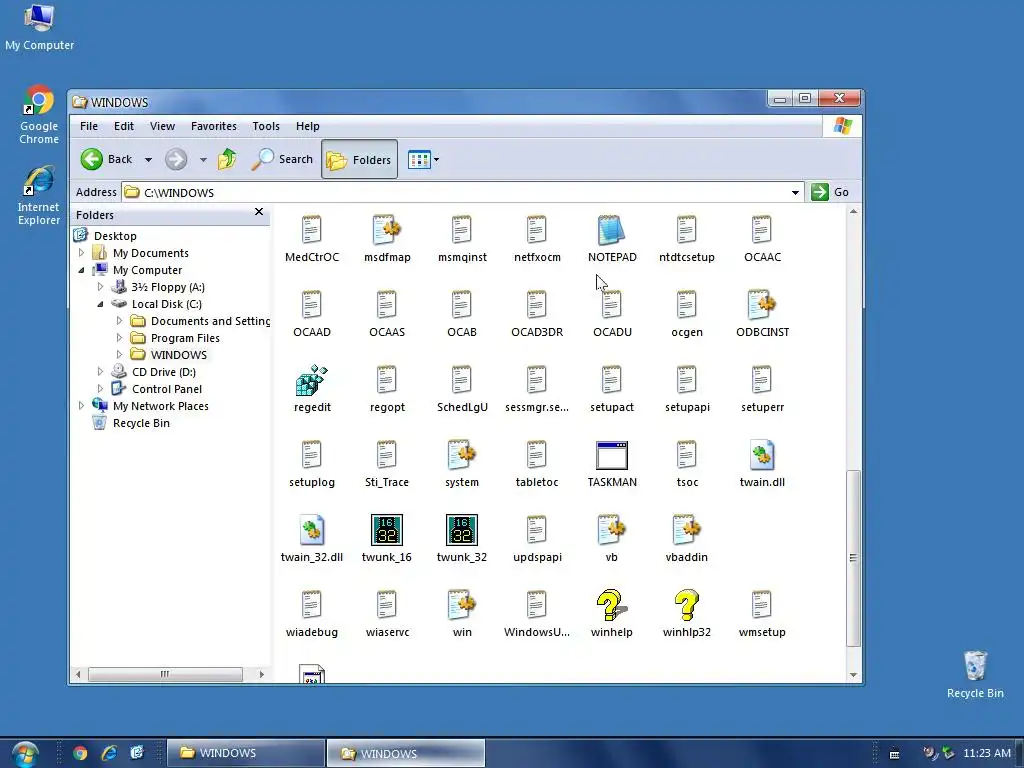The height and width of the screenshot is (768, 1024).
Task: Open the Back button history dropdown
Action: click(x=148, y=159)
